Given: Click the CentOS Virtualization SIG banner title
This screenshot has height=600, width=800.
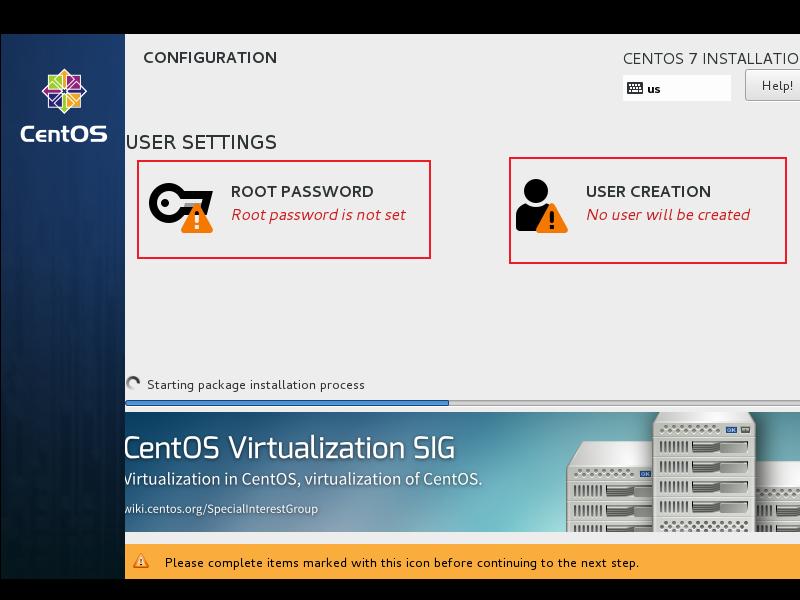Looking at the screenshot, I should coord(289,447).
